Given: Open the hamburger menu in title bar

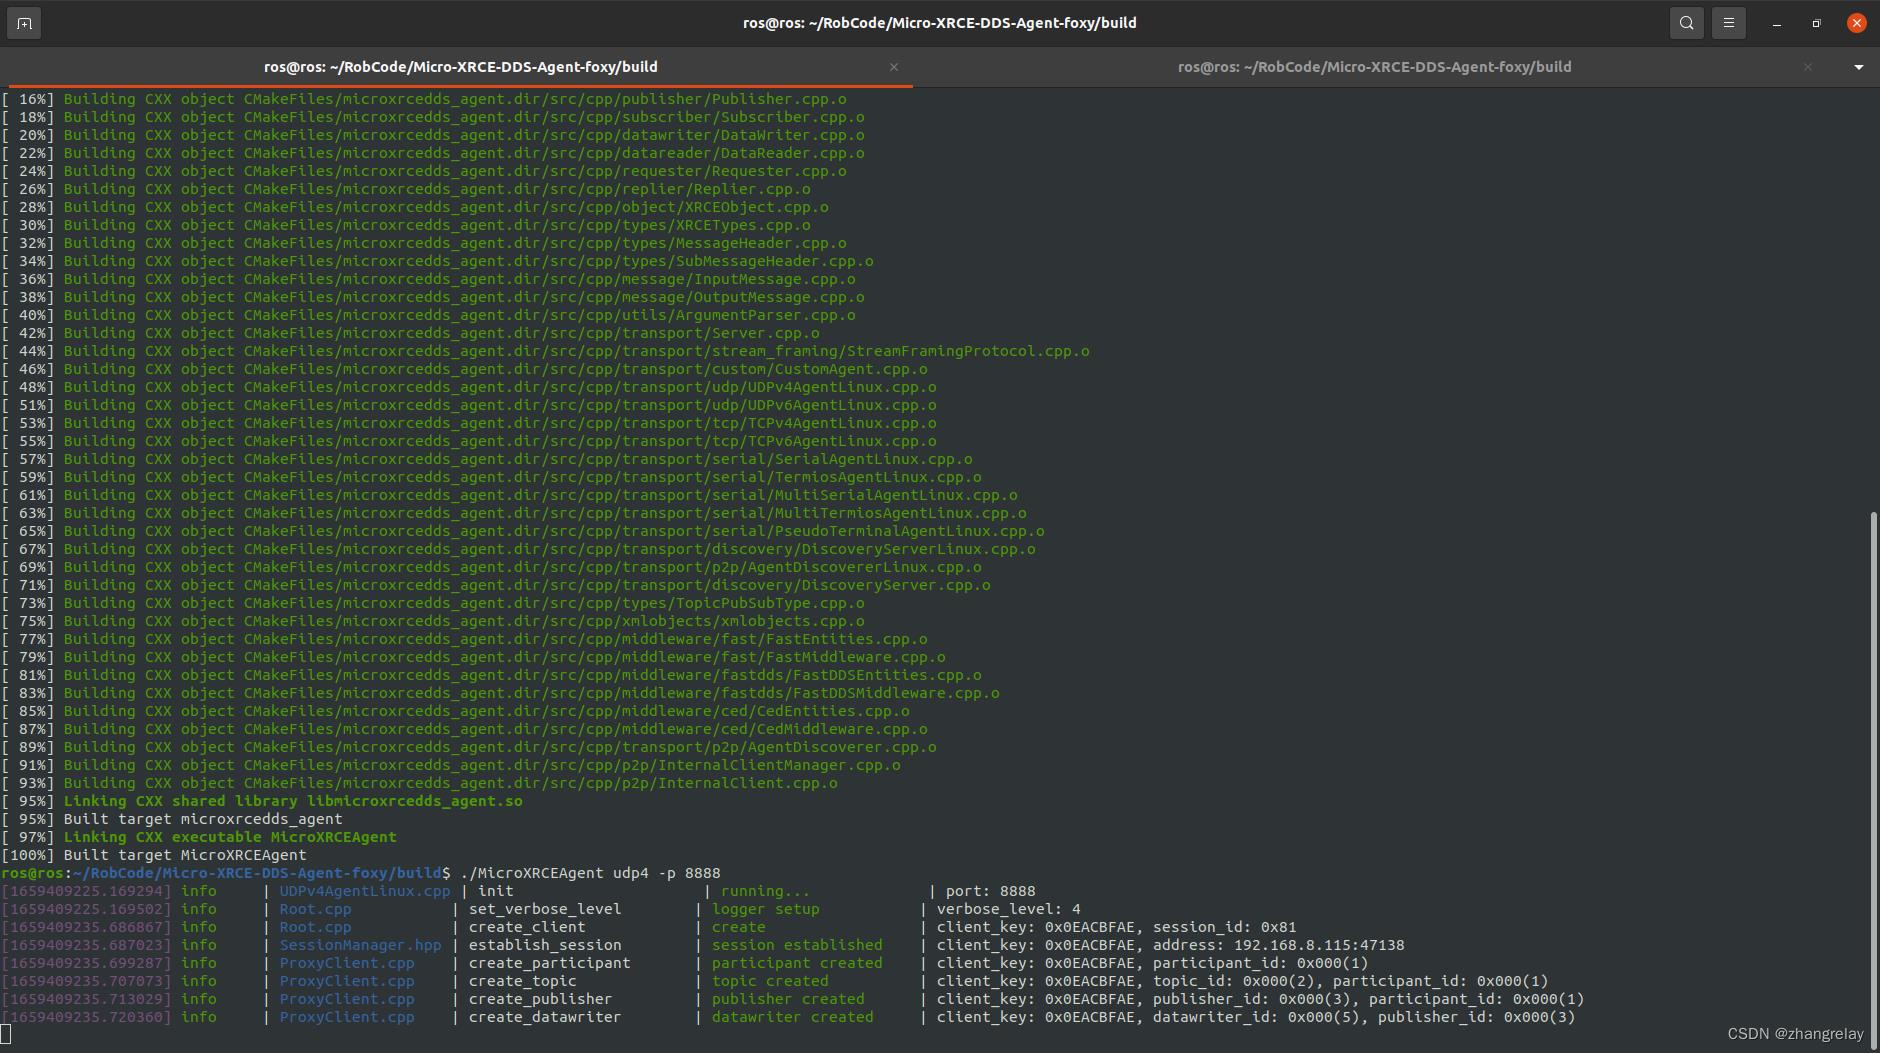Looking at the screenshot, I should coord(1728,23).
